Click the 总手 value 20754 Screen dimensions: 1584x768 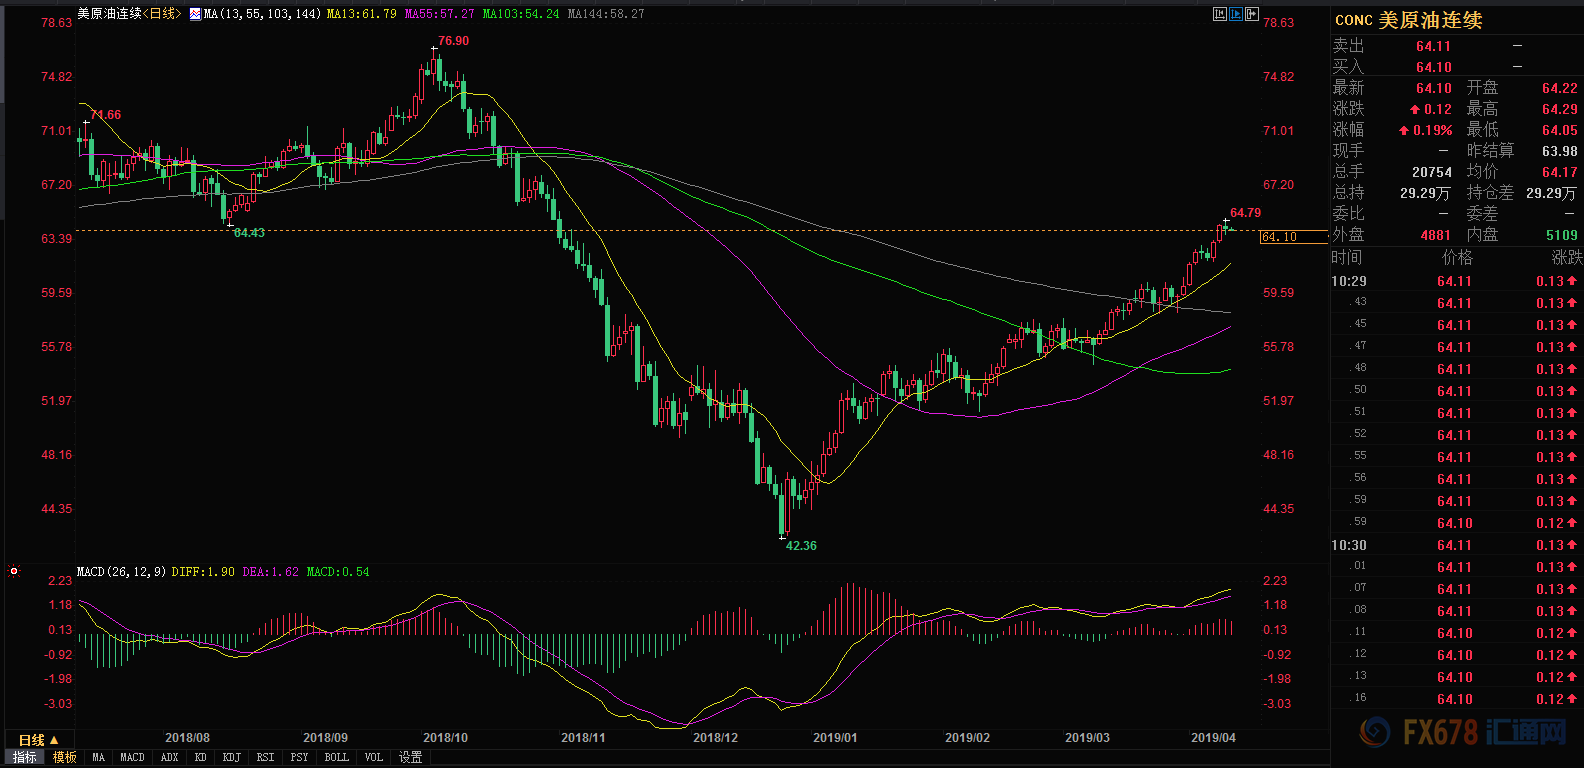(1432, 172)
